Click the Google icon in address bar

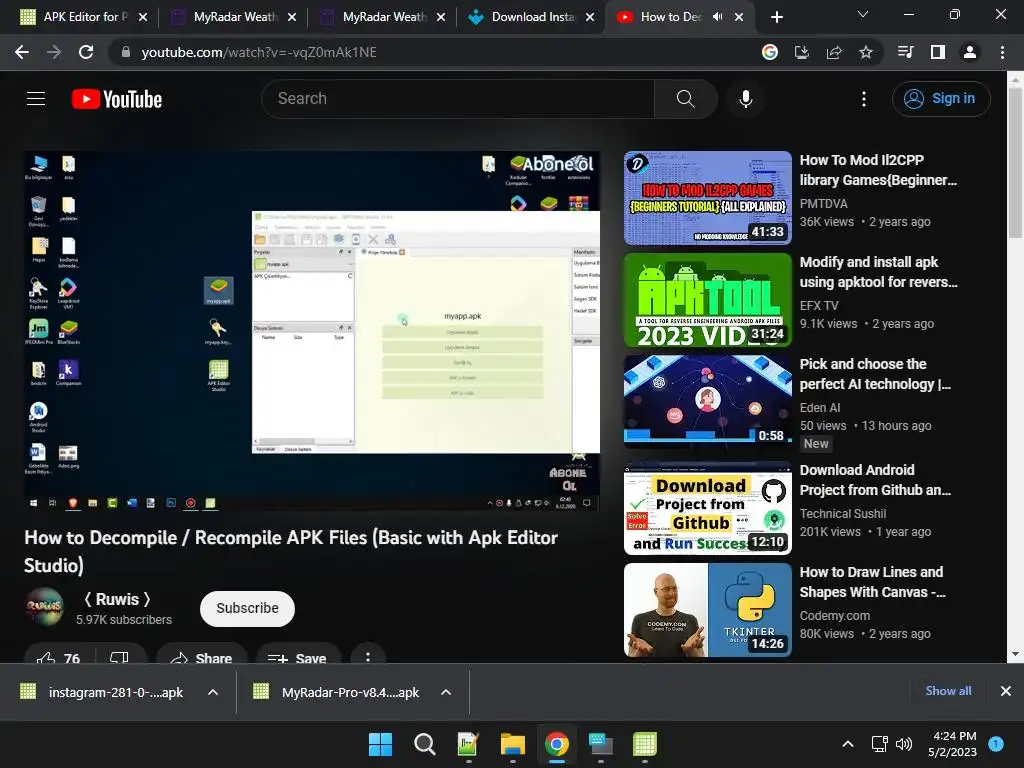click(x=769, y=52)
